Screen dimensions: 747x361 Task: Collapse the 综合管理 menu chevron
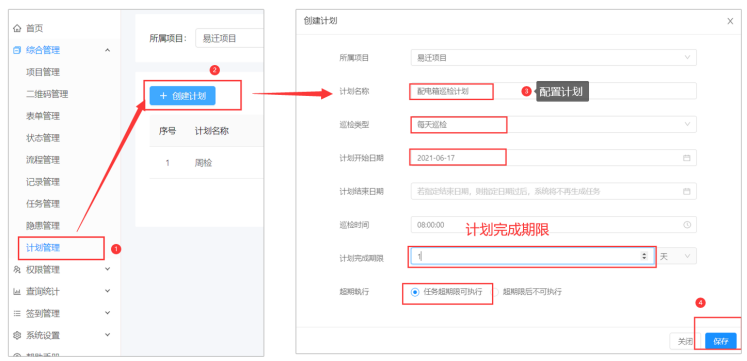(x=108, y=50)
